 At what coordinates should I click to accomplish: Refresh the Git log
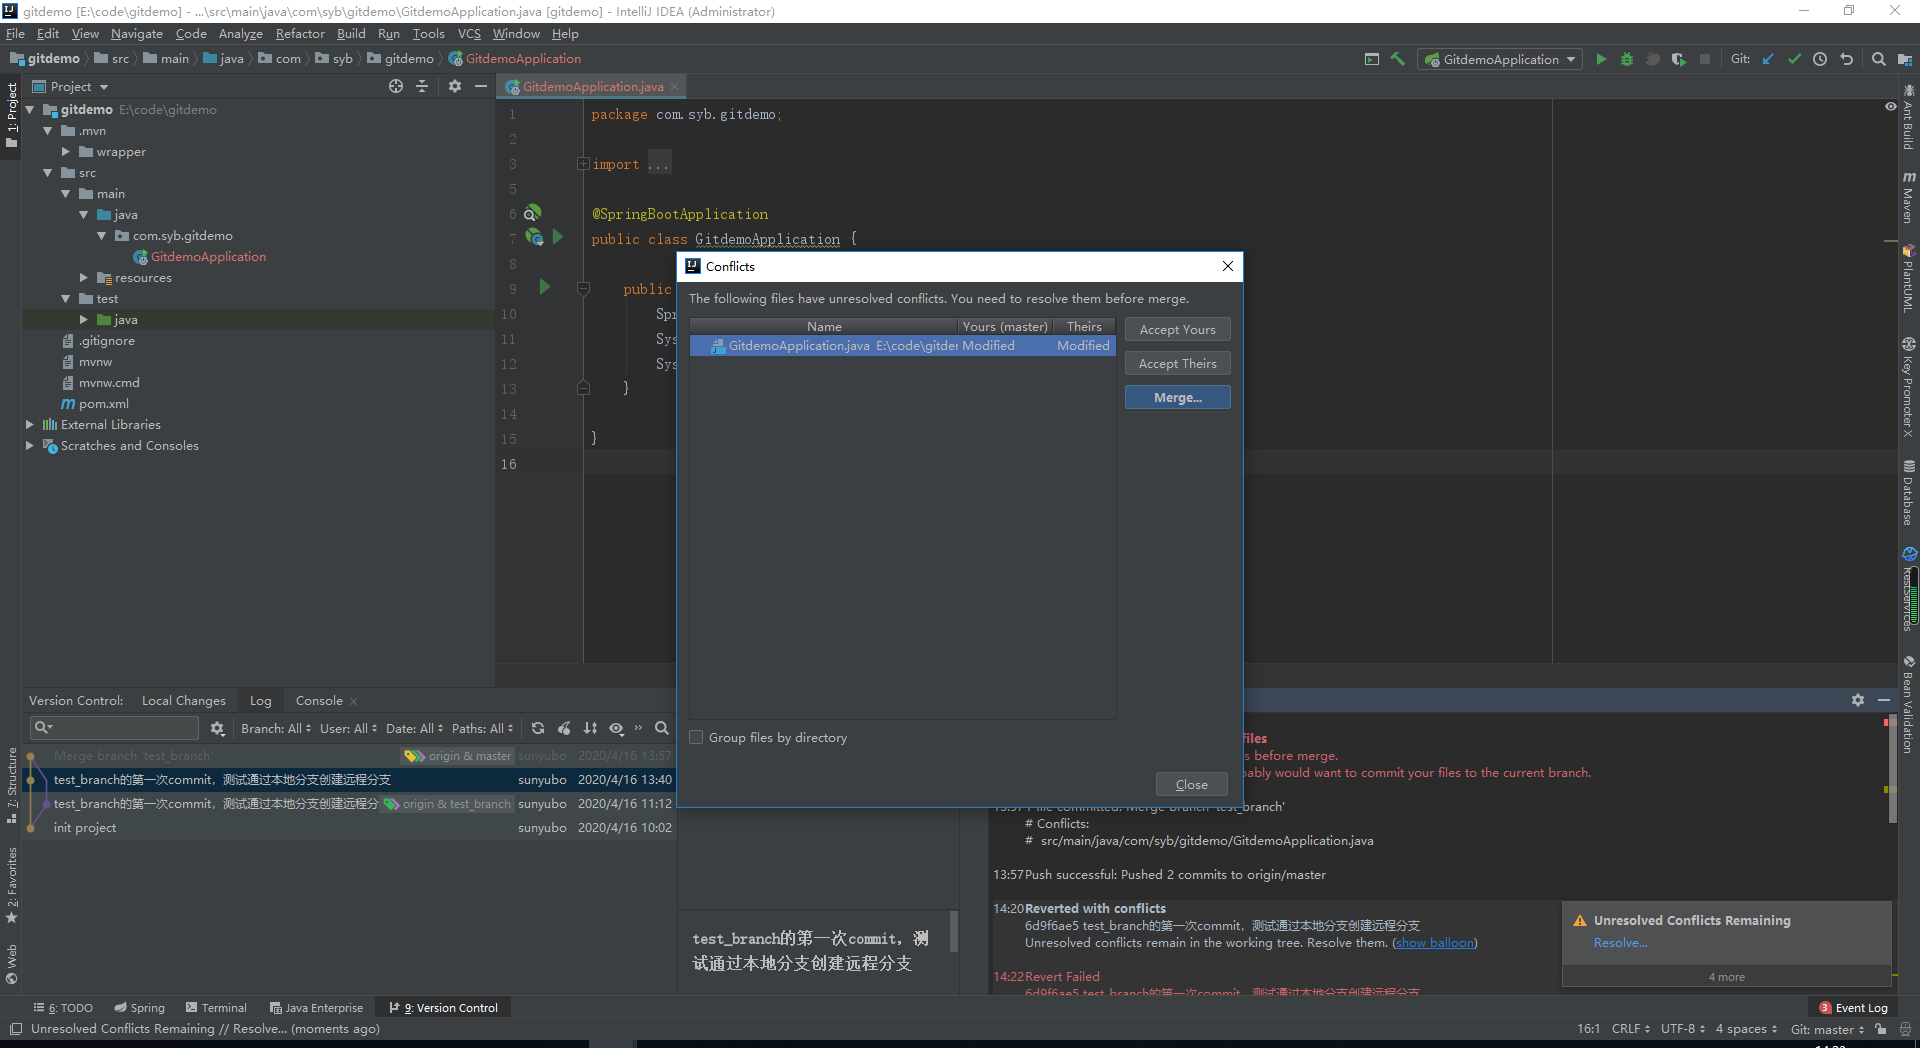pyautogui.click(x=538, y=728)
